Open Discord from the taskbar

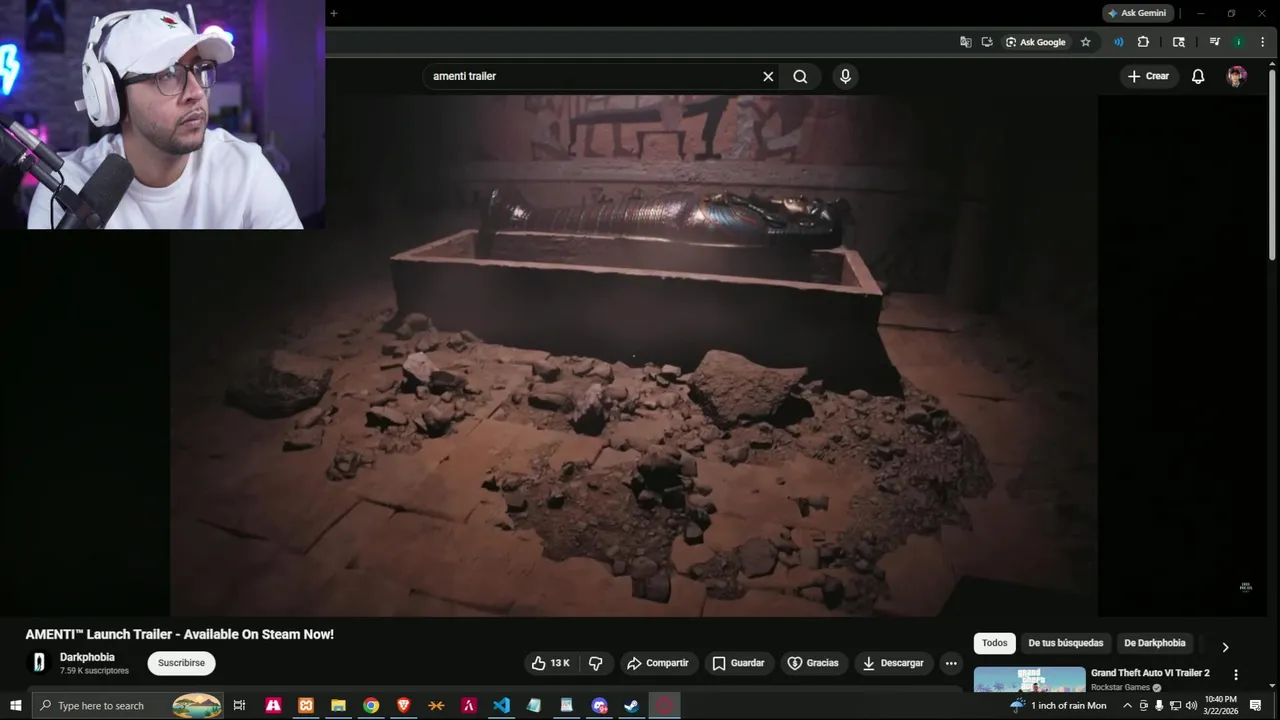coord(599,705)
